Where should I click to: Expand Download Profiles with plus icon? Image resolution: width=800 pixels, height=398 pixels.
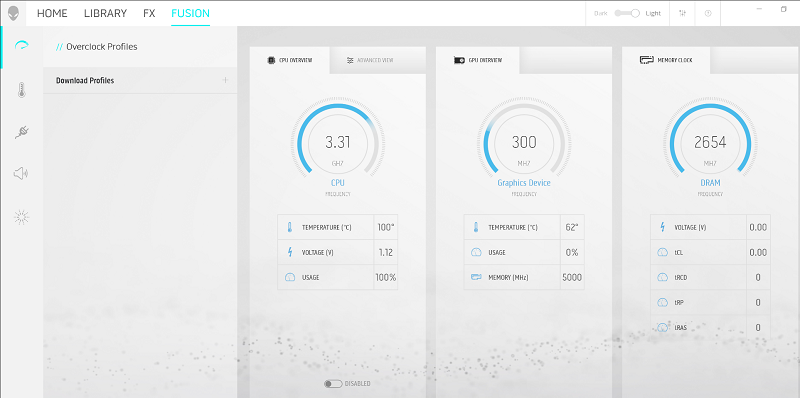(226, 80)
